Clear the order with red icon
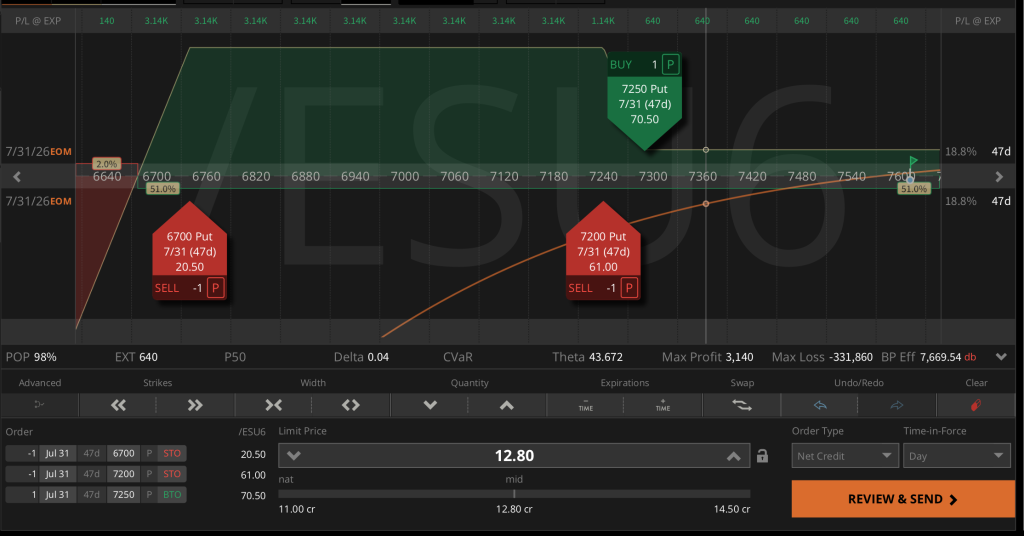1024x536 pixels. pyautogui.click(x=976, y=405)
